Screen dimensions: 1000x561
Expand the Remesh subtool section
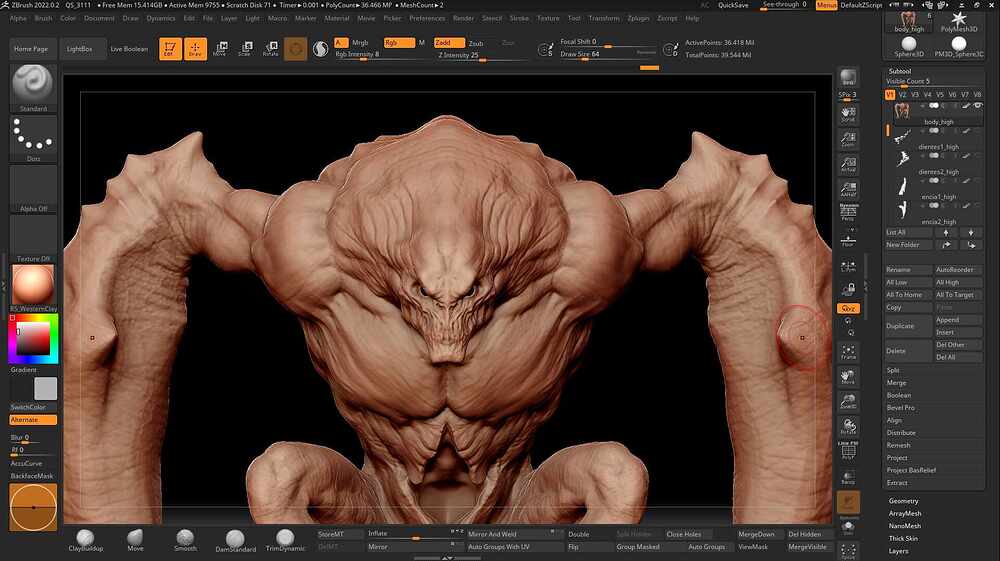point(898,446)
